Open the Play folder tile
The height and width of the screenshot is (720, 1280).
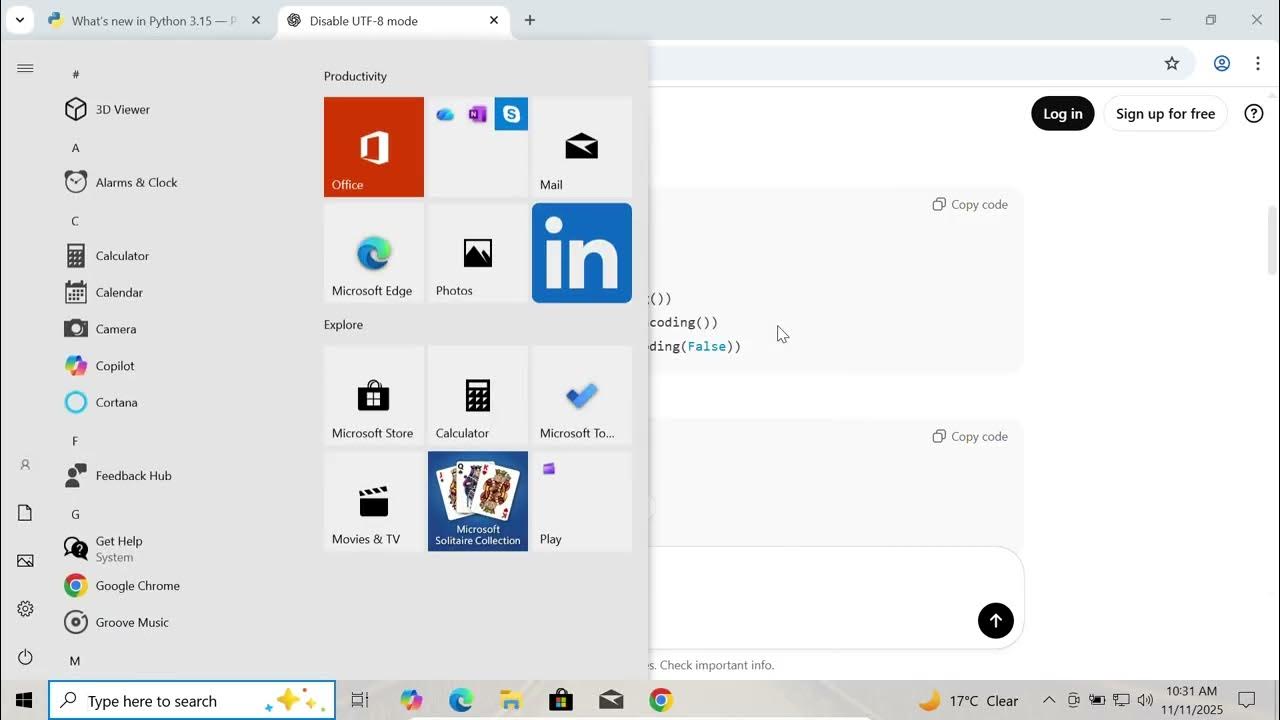click(x=582, y=501)
